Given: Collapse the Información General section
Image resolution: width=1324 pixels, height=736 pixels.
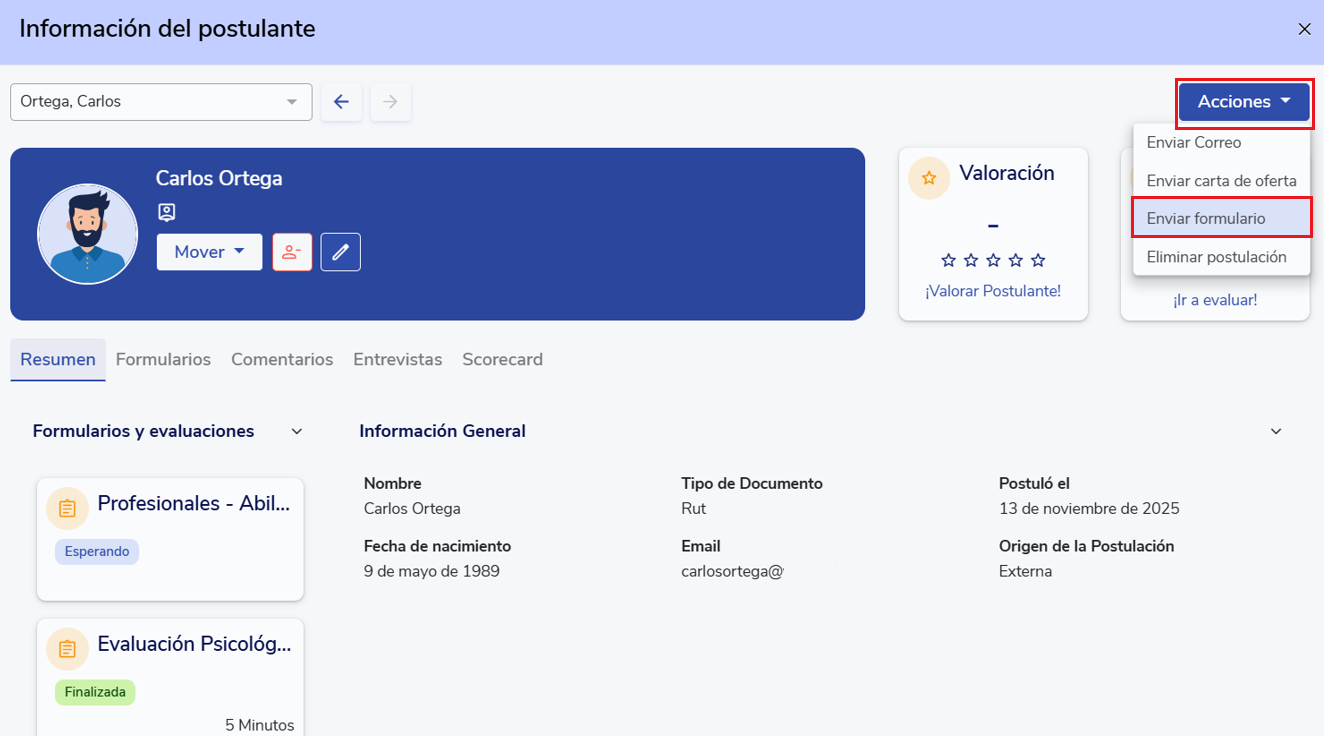Looking at the screenshot, I should 1275,431.
